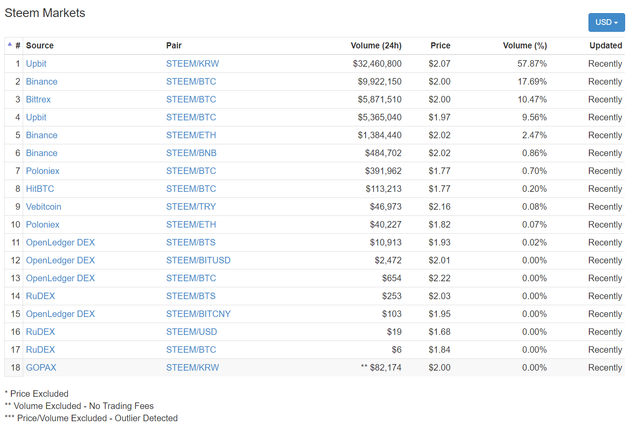Select the $1,384,440 volume cell
This screenshot has height=426, width=640.
click(x=380, y=135)
